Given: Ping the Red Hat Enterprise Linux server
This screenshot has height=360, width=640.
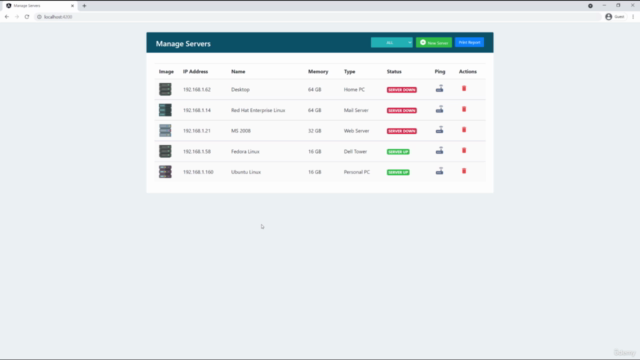Looking at the screenshot, I should 439,109.
